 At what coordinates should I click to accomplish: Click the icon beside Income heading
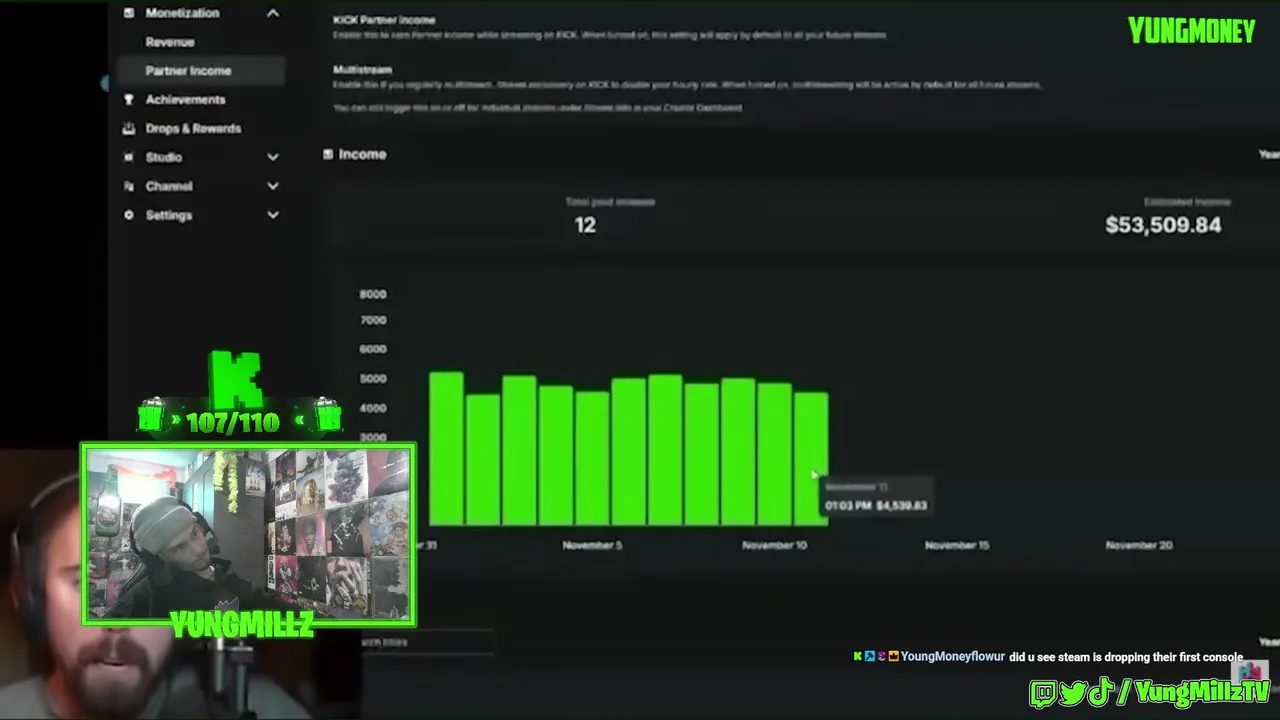(328, 154)
